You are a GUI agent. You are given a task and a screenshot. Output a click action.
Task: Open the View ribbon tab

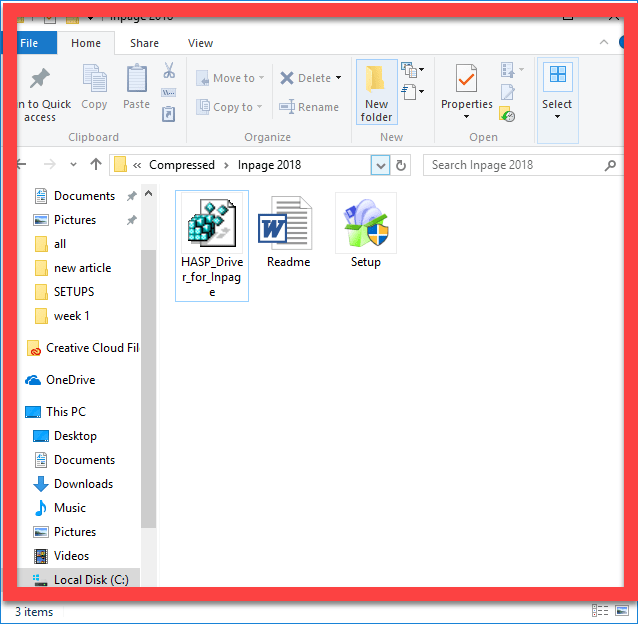coord(200,43)
